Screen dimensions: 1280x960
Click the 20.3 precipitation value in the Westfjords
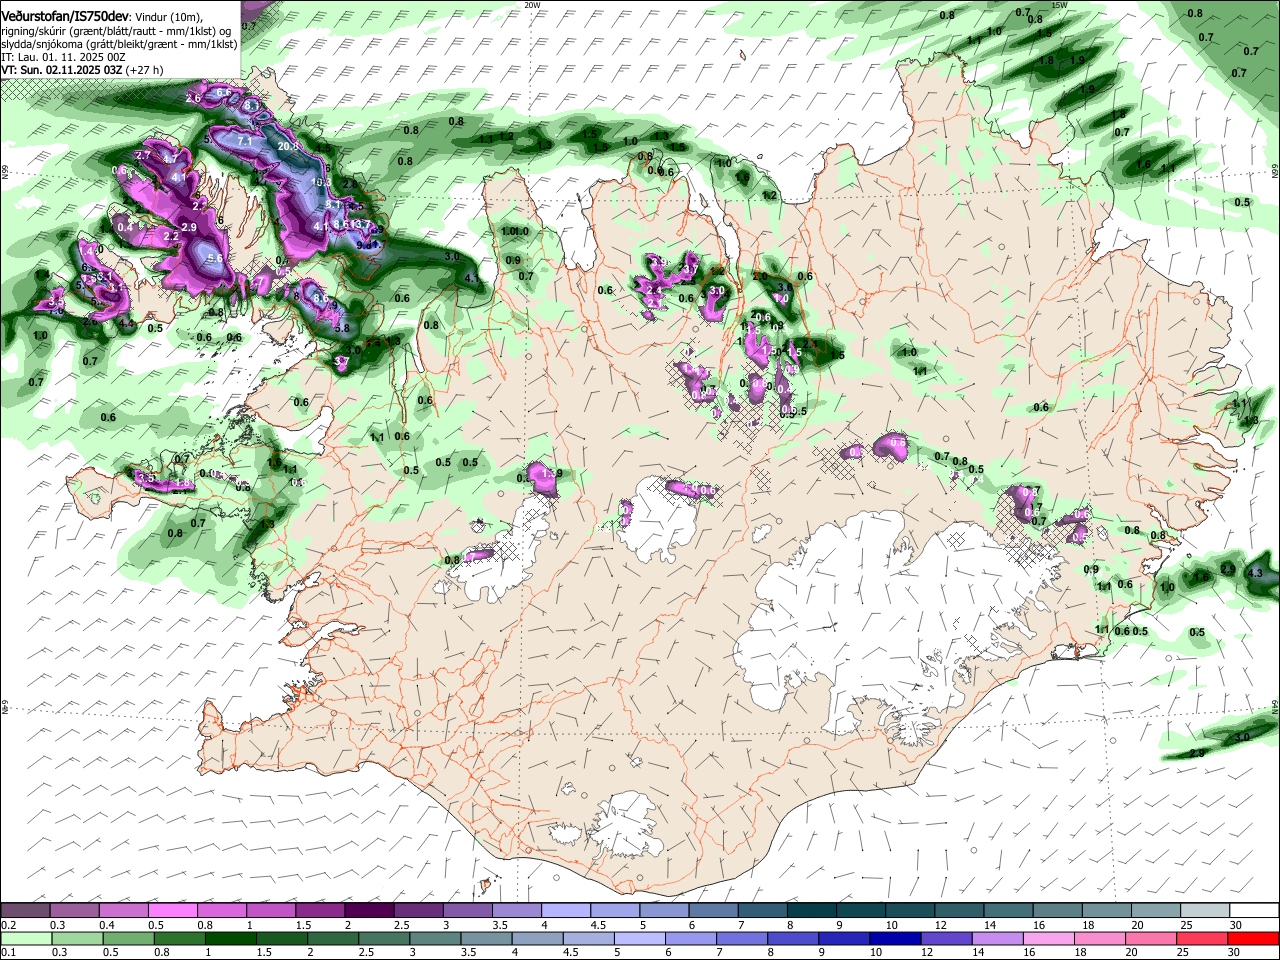pos(288,146)
